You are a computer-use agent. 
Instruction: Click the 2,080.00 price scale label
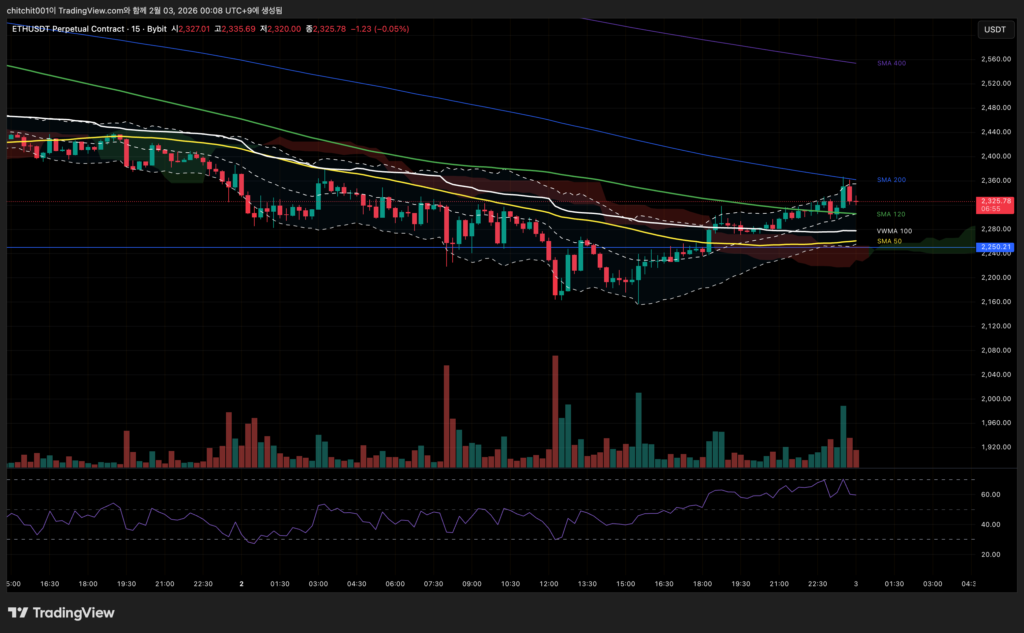[994, 350]
